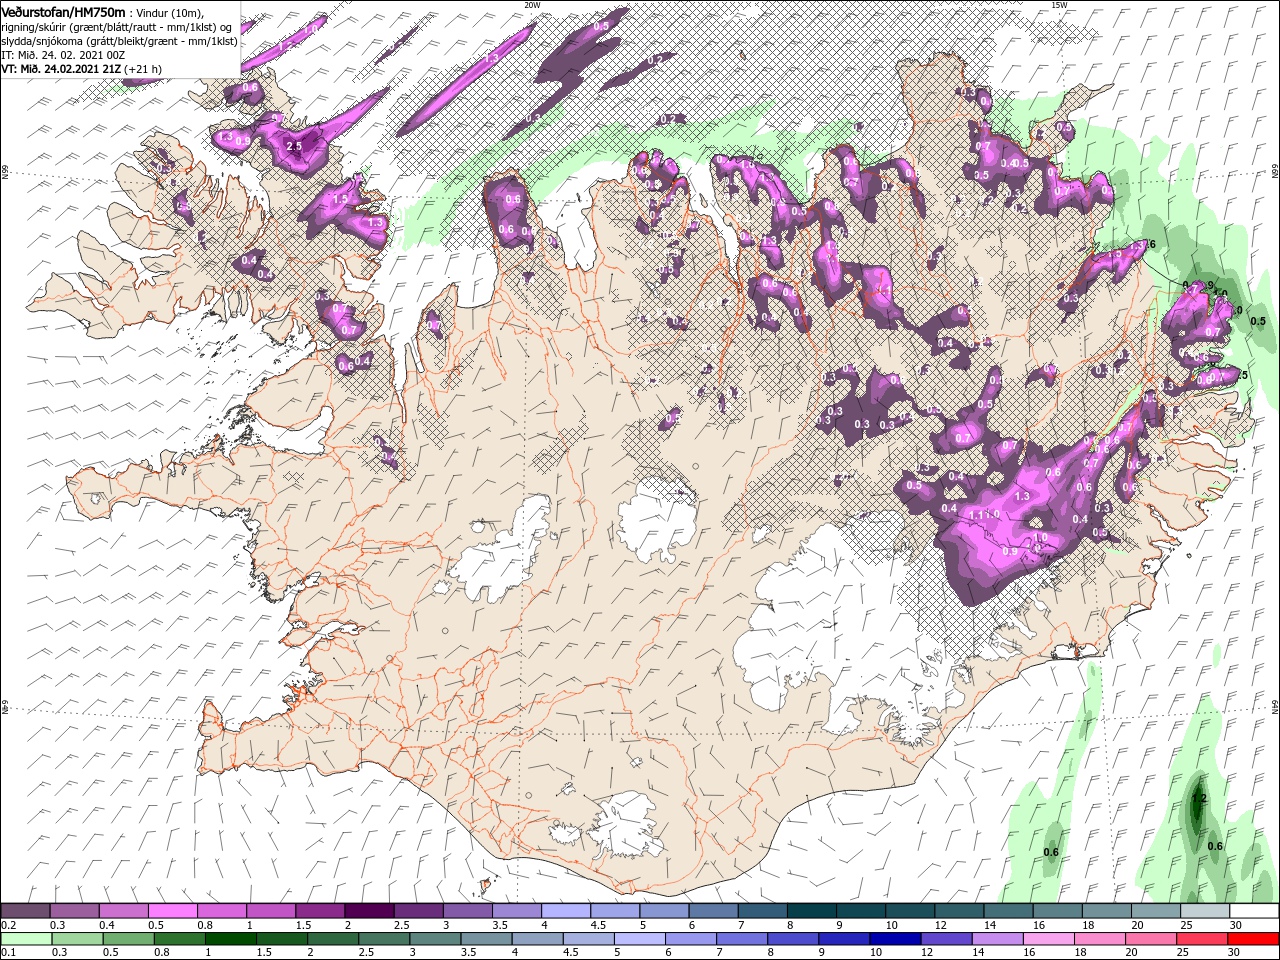Pick the white snow swatch at 30

(1255, 911)
